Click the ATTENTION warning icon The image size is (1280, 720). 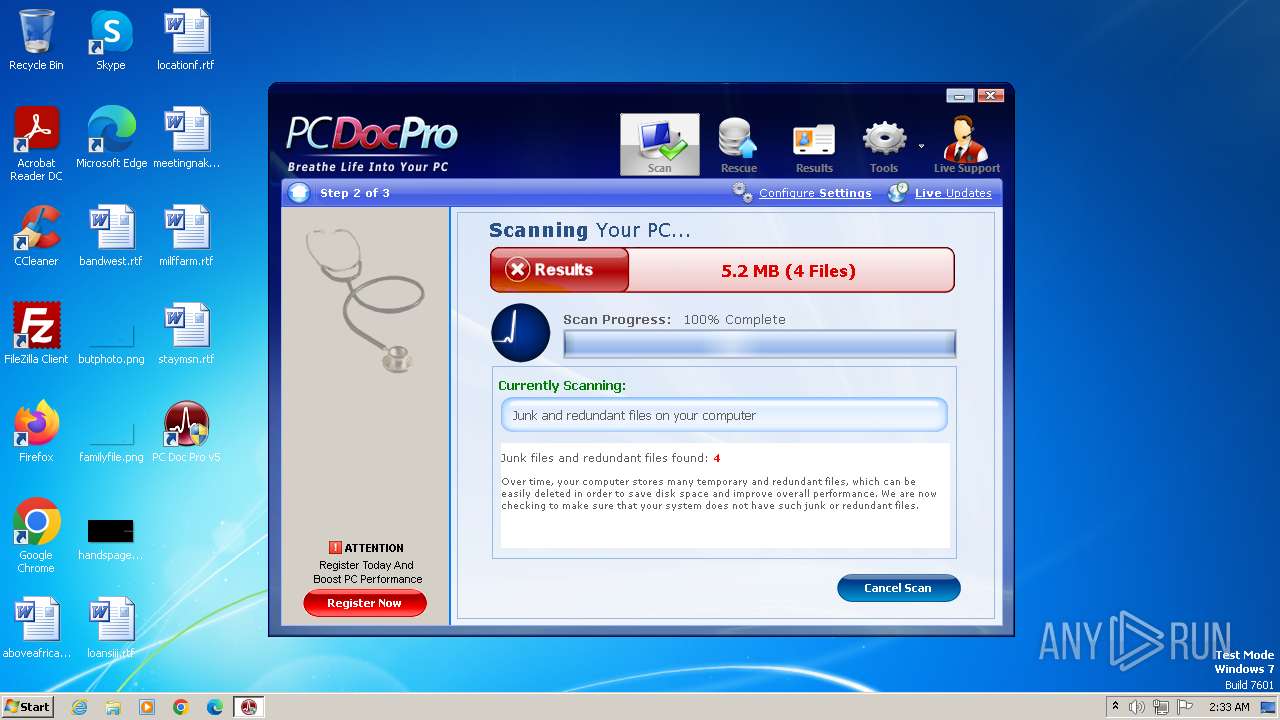335,548
